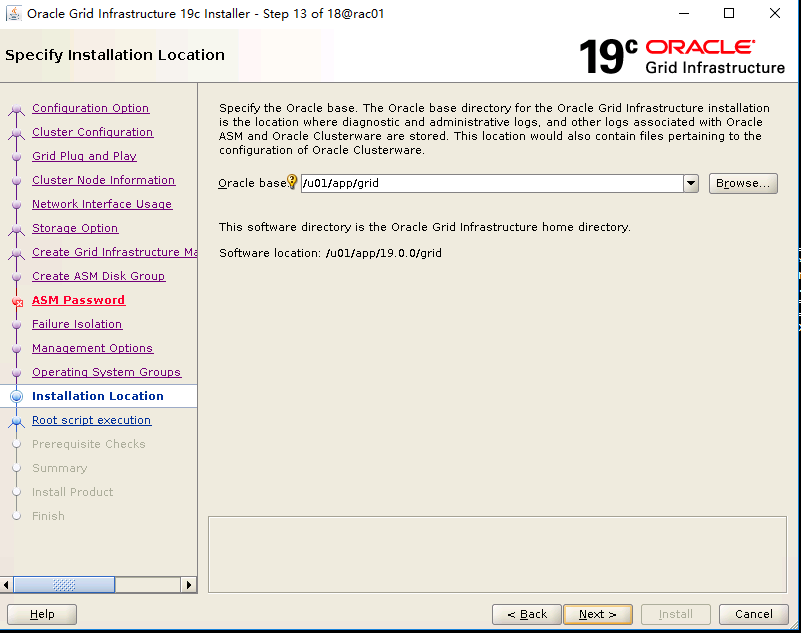Open Cluster Node Information step

point(104,180)
